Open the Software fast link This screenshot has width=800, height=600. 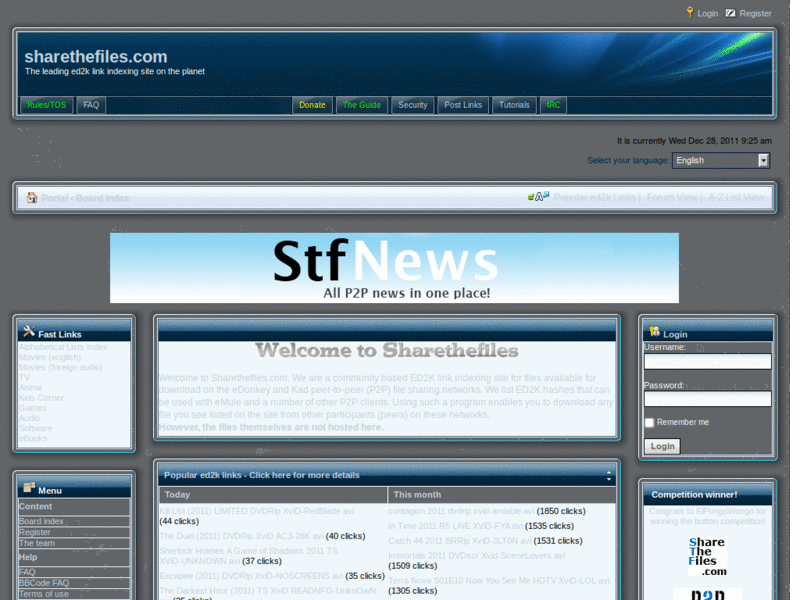35,428
